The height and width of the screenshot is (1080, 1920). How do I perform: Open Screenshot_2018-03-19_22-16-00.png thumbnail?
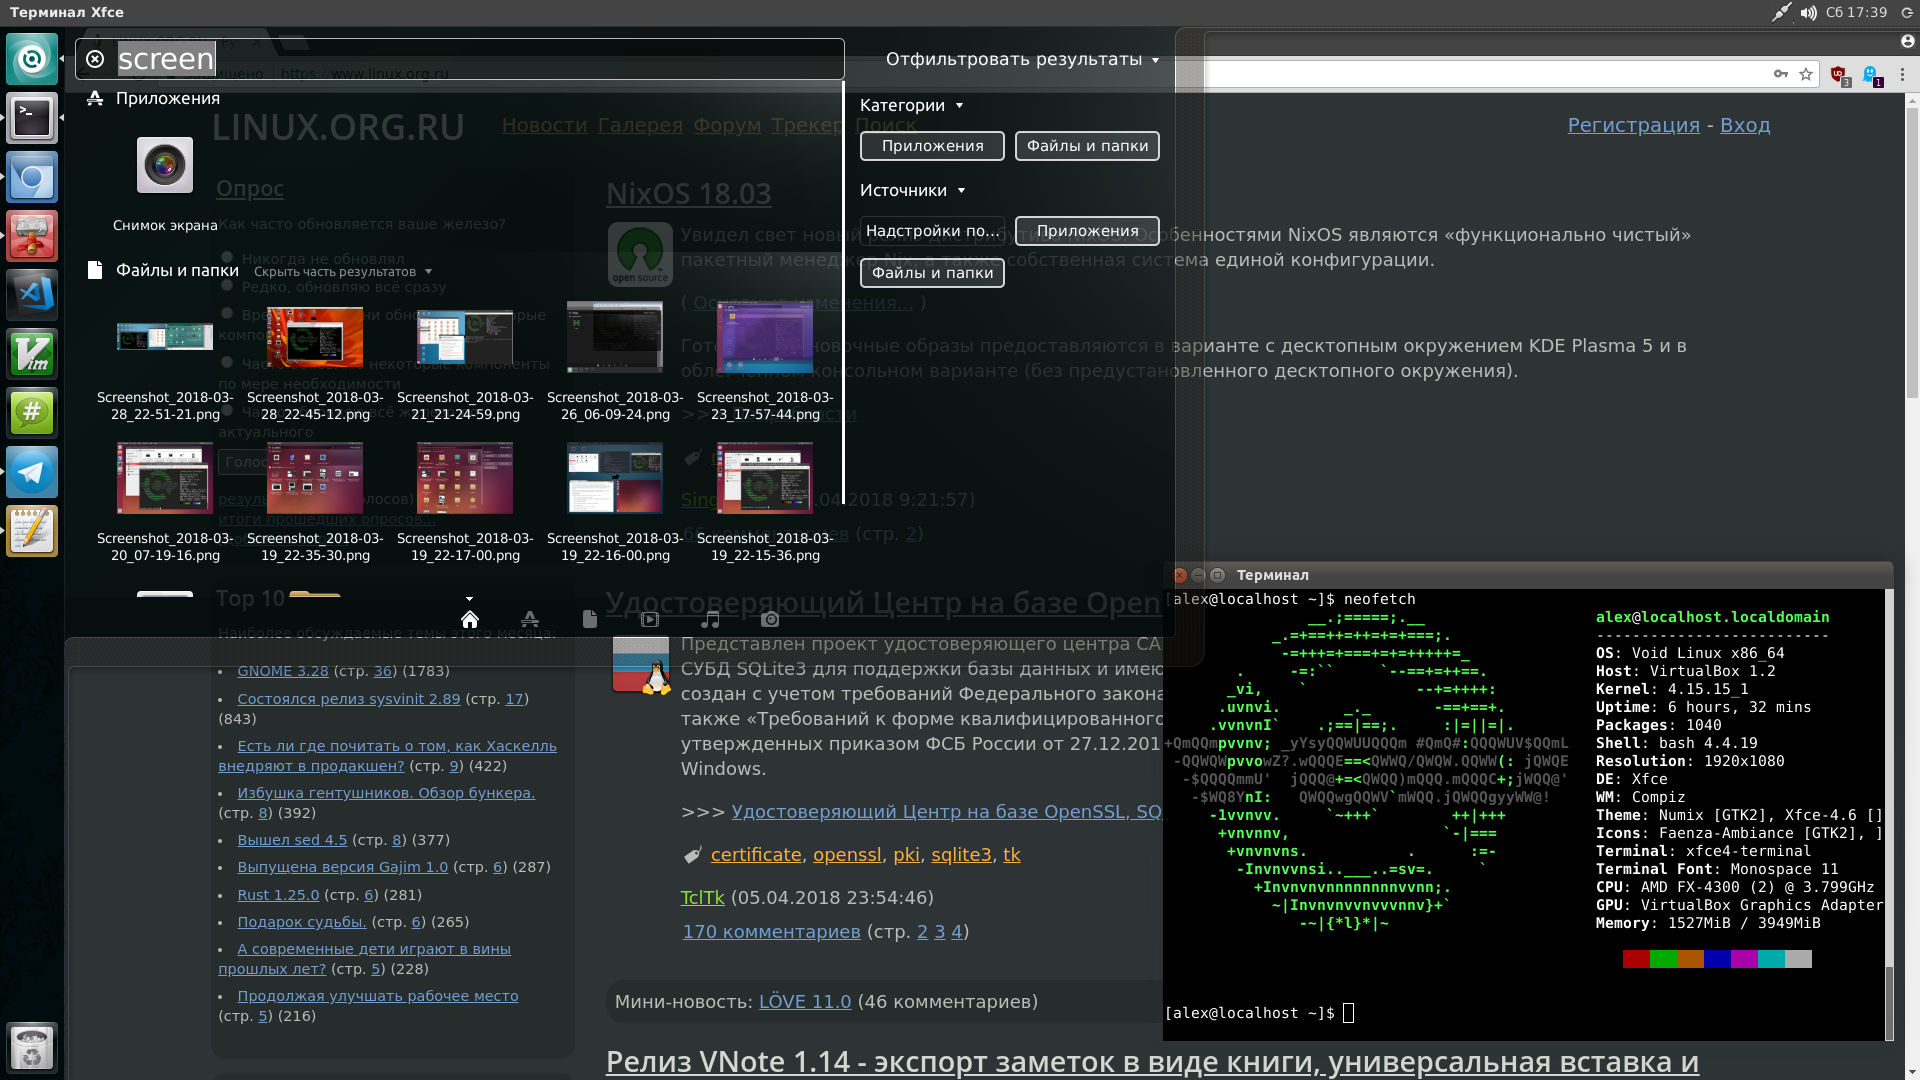(x=615, y=478)
